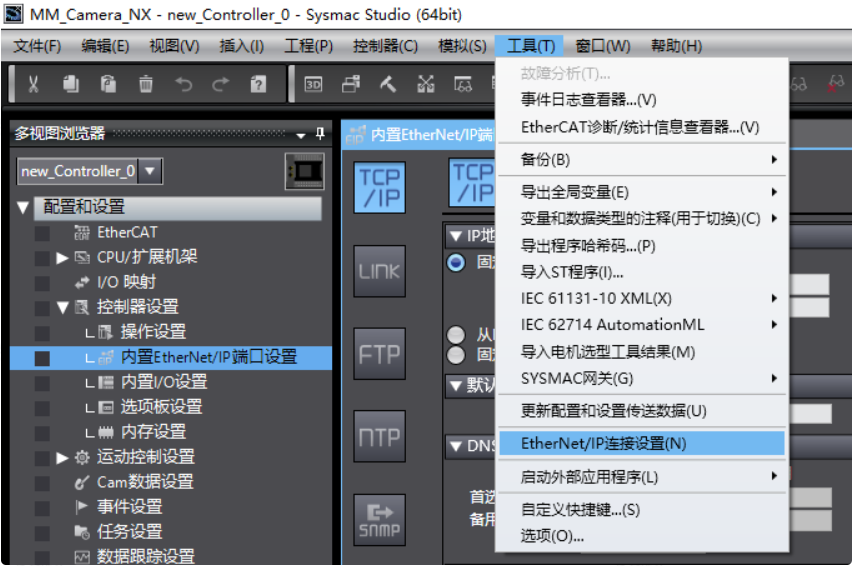Screen dimensions: 852x566
Task: Collapse the 控制器设置 tree node
Action: [x=62, y=307]
